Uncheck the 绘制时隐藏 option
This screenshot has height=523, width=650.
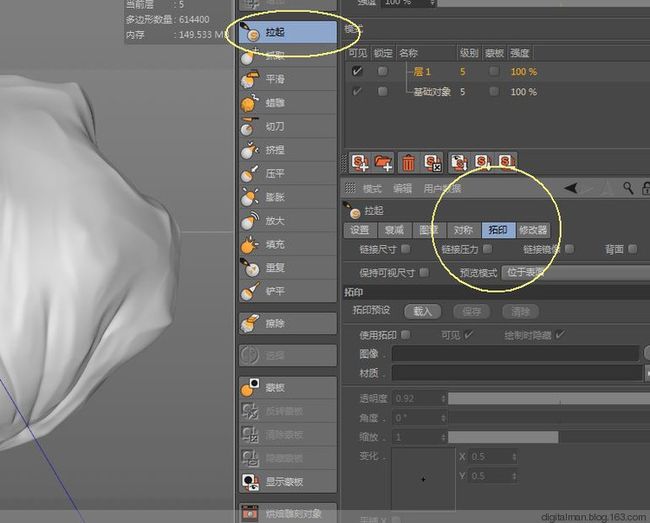click(x=560, y=334)
